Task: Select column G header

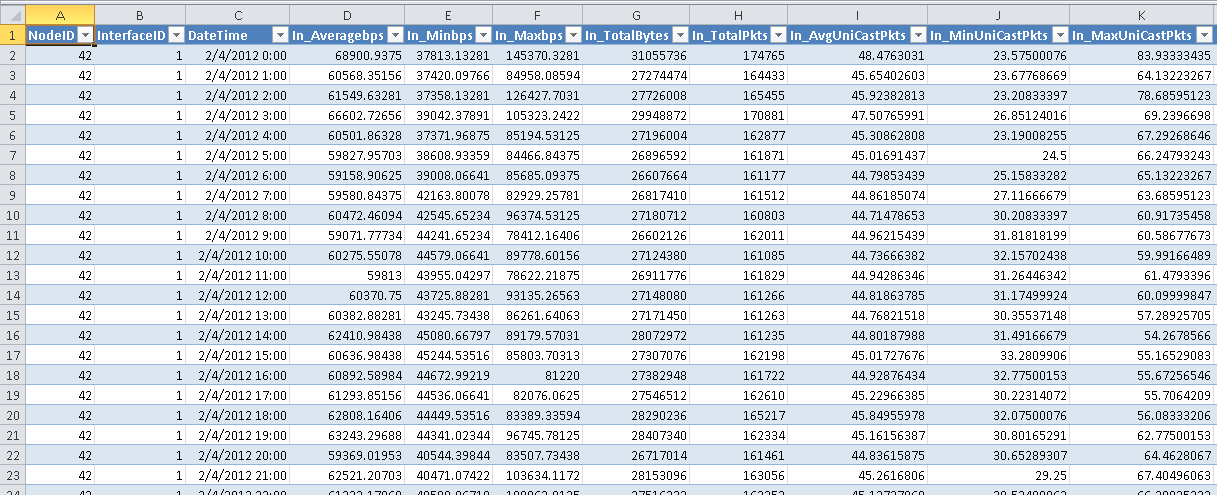Action: (636, 15)
